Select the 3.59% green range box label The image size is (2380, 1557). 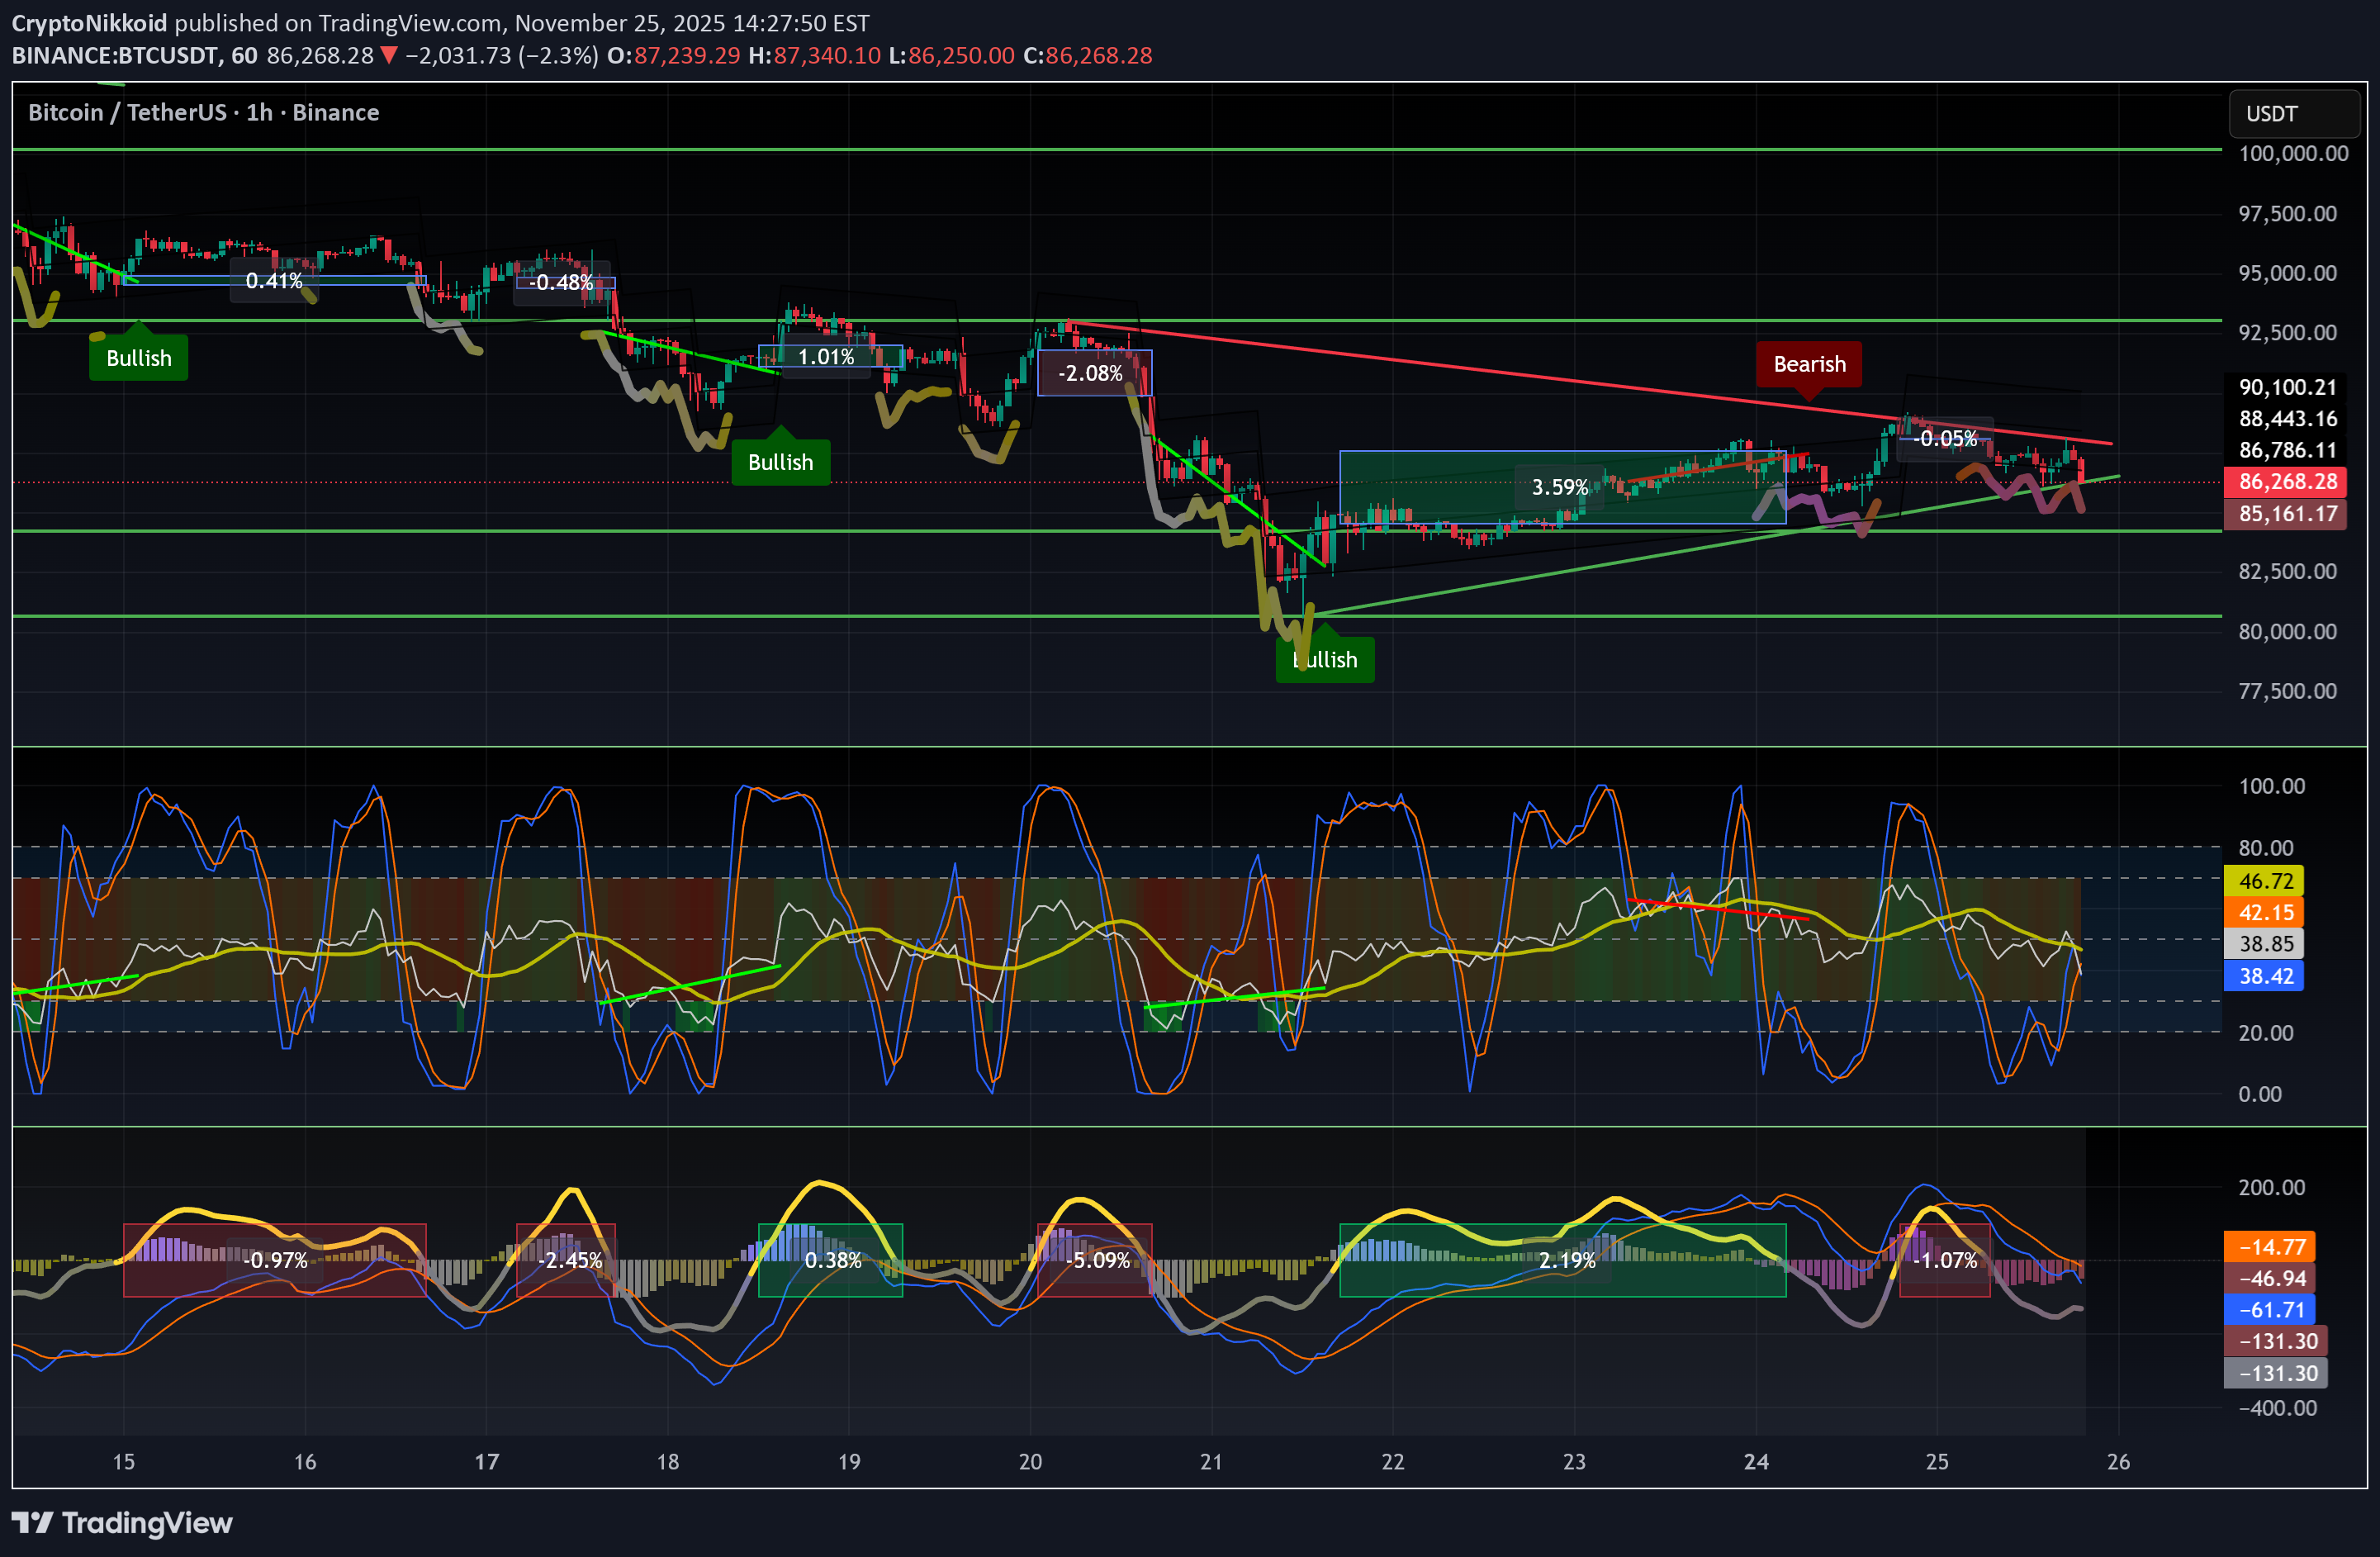[1559, 487]
